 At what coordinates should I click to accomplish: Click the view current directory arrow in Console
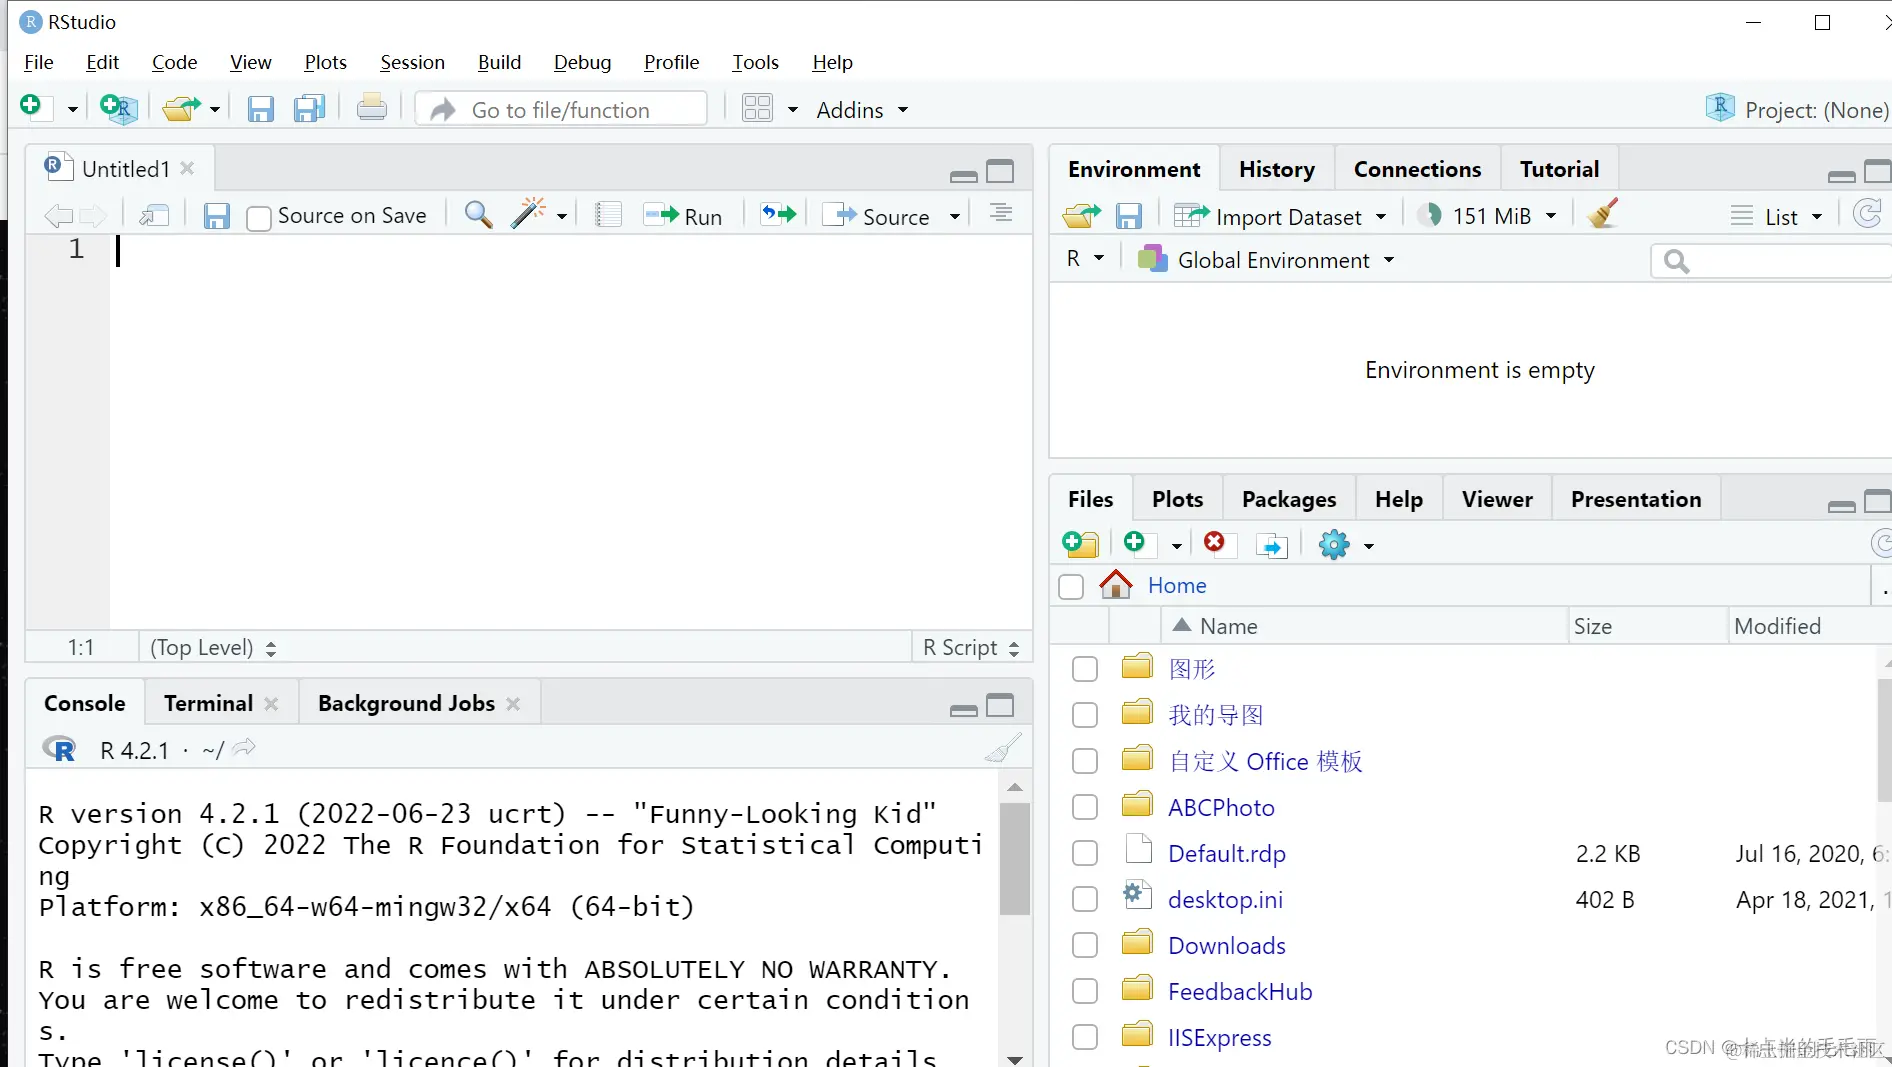[245, 748]
